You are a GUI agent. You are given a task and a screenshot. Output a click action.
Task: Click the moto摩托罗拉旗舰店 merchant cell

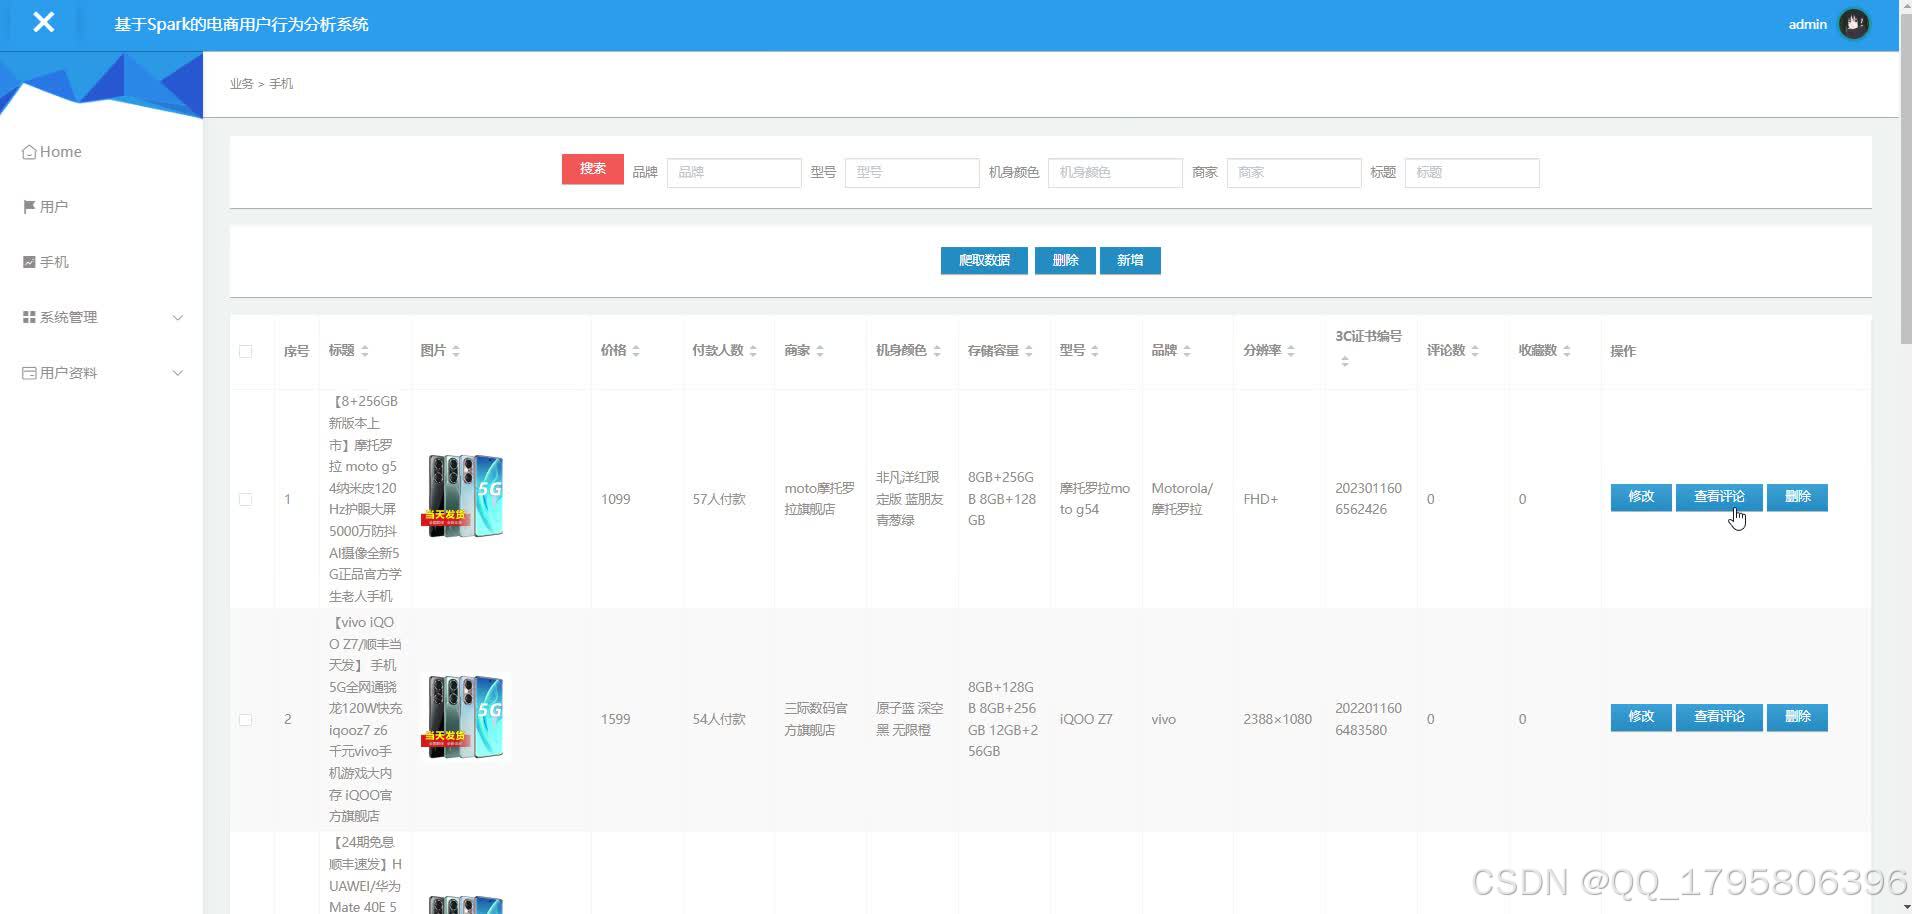click(820, 499)
